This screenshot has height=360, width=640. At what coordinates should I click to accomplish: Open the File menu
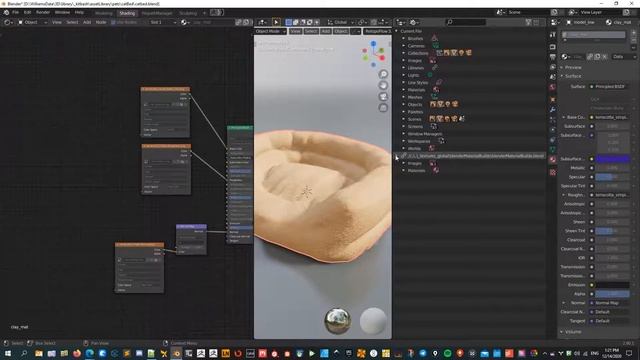[15, 12]
